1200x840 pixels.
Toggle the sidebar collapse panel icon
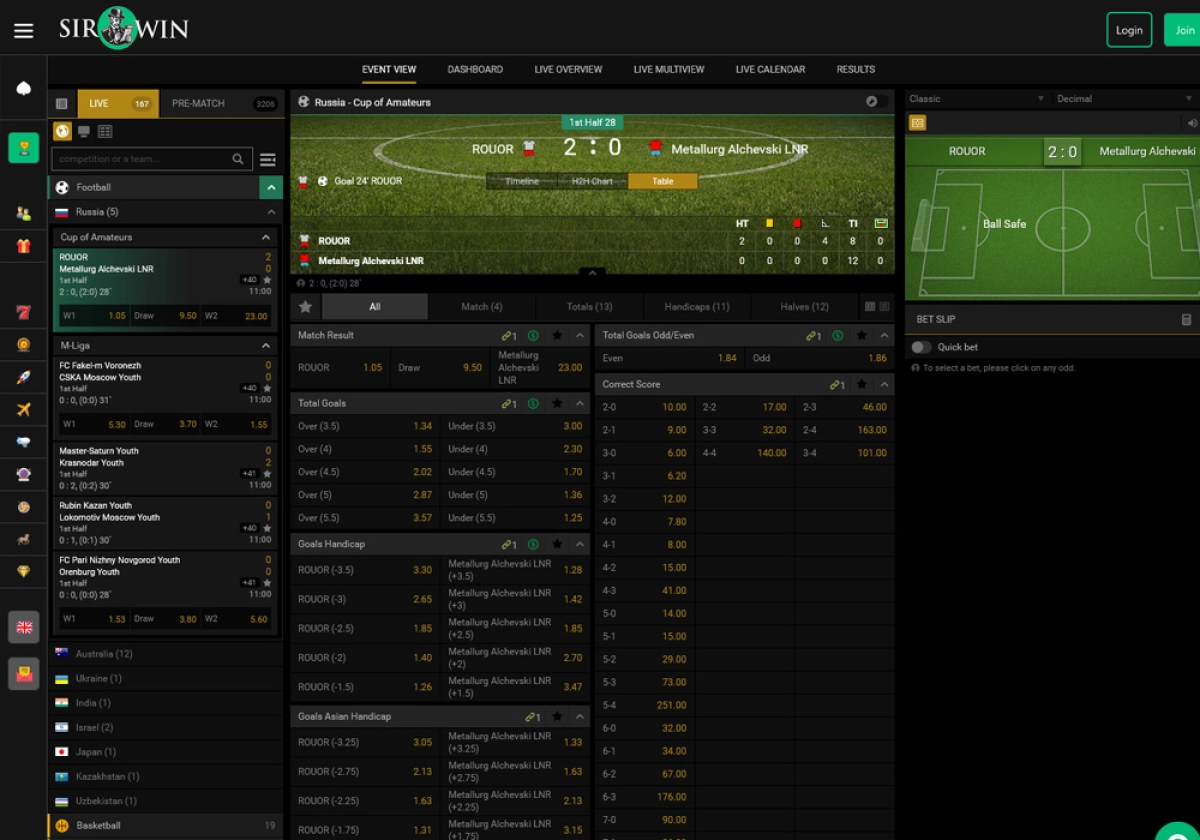click(61, 104)
